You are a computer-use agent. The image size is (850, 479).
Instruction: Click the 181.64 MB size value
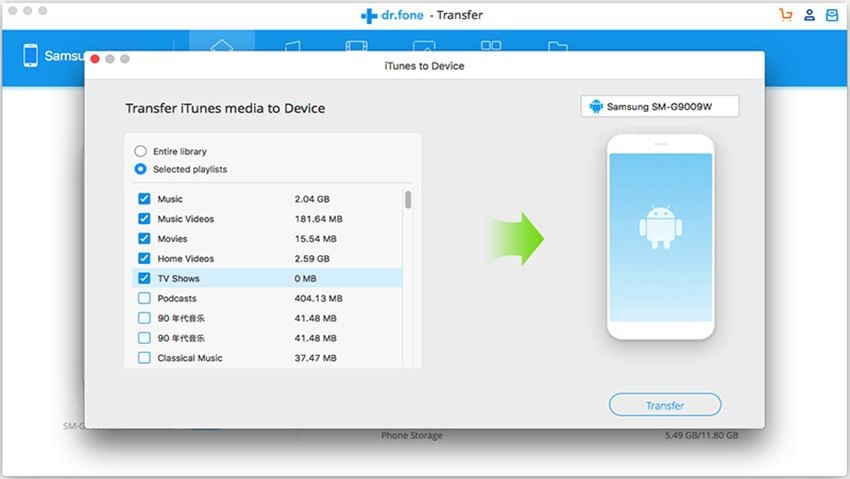point(318,219)
